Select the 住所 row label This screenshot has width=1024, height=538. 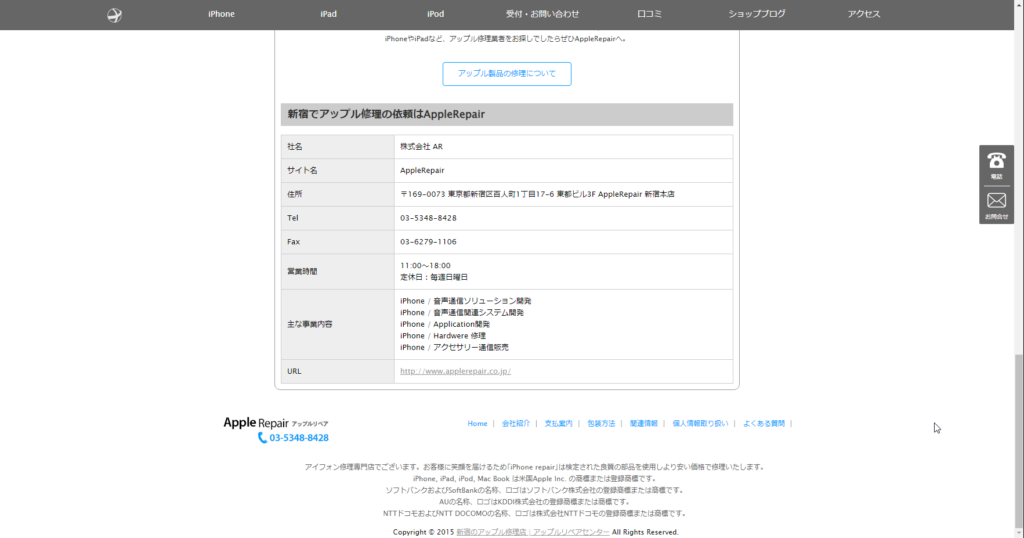(295, 194)
